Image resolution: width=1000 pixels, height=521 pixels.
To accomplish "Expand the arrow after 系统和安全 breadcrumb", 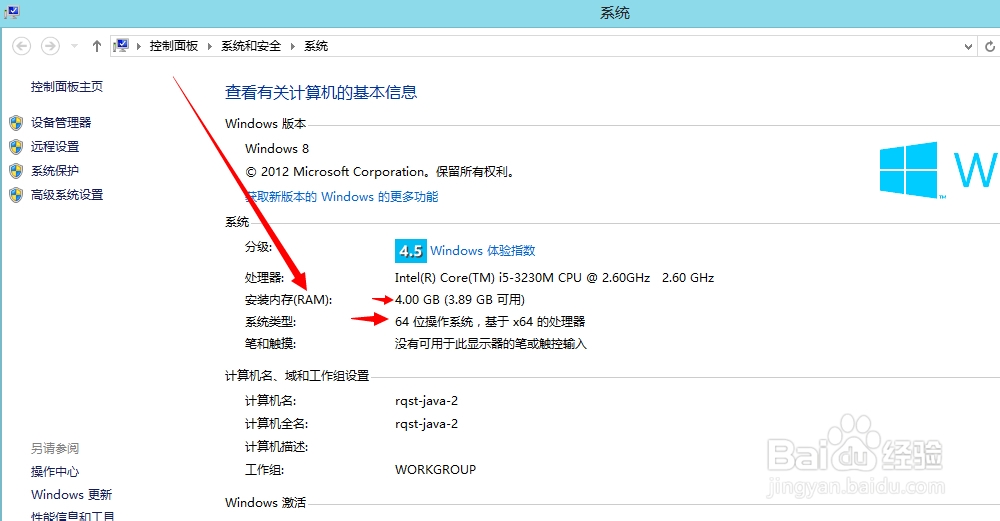I will pyautogui.click(x=292, y=46).
